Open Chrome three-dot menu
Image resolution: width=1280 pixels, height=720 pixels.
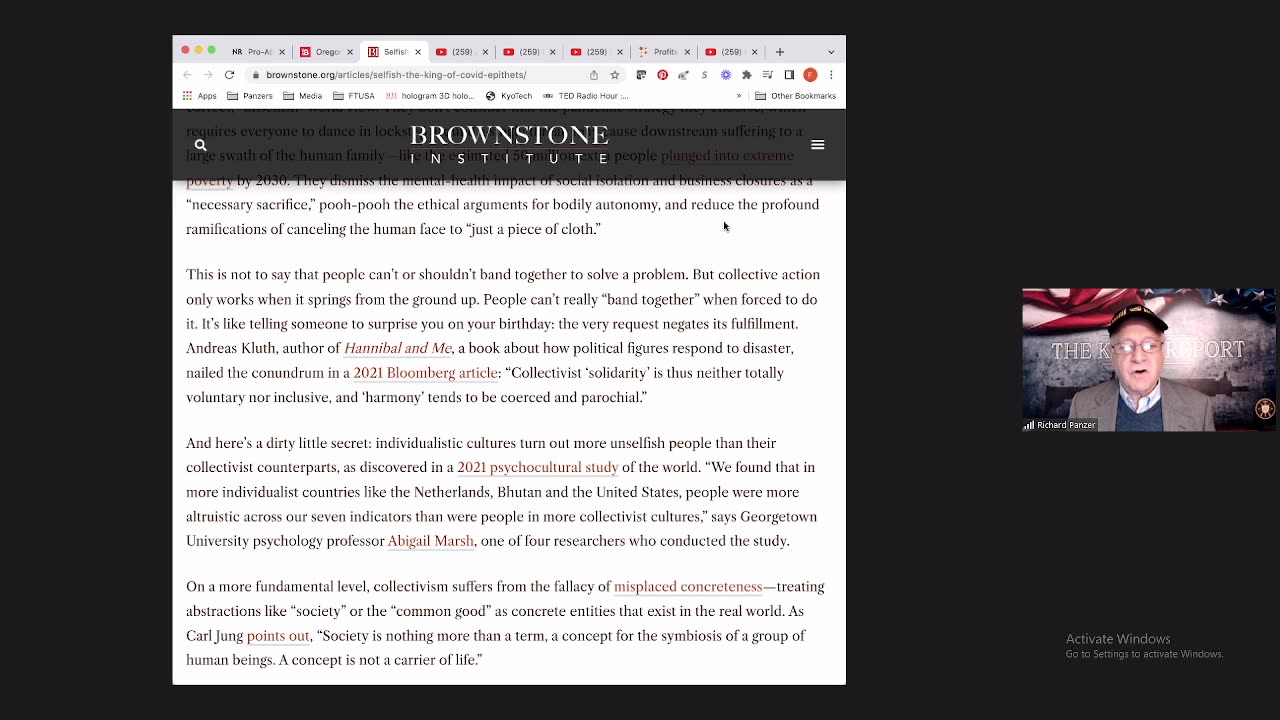coord(831,75)
